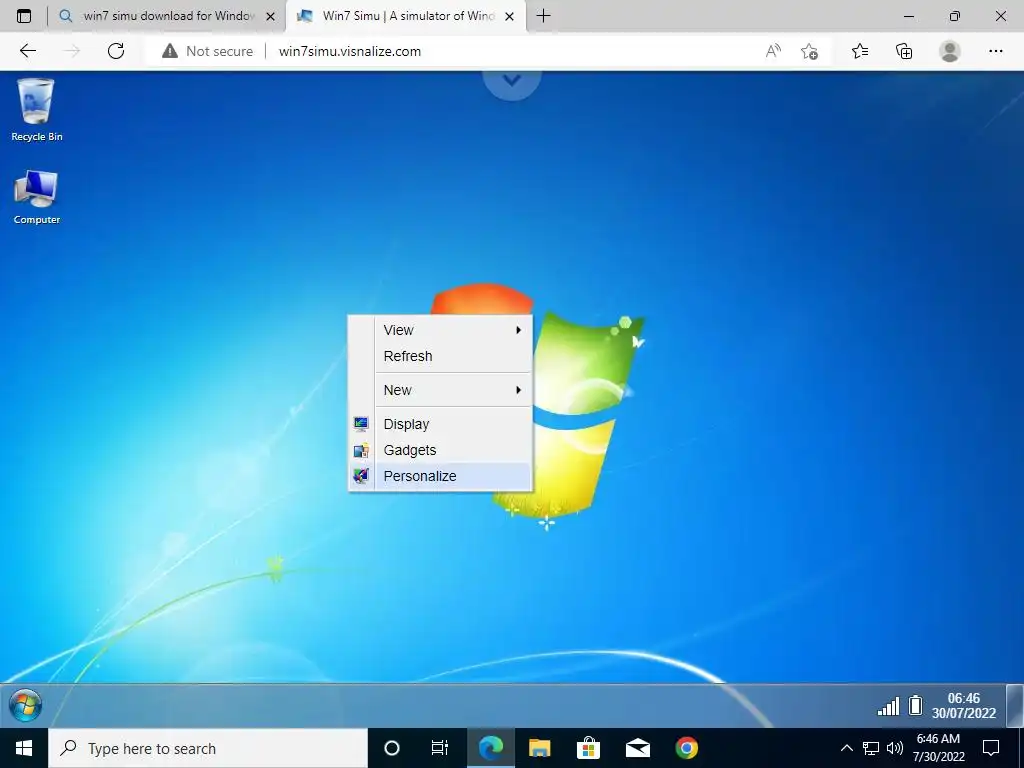
Task: Click the simulator battery icon
Action: pos(916,705)
